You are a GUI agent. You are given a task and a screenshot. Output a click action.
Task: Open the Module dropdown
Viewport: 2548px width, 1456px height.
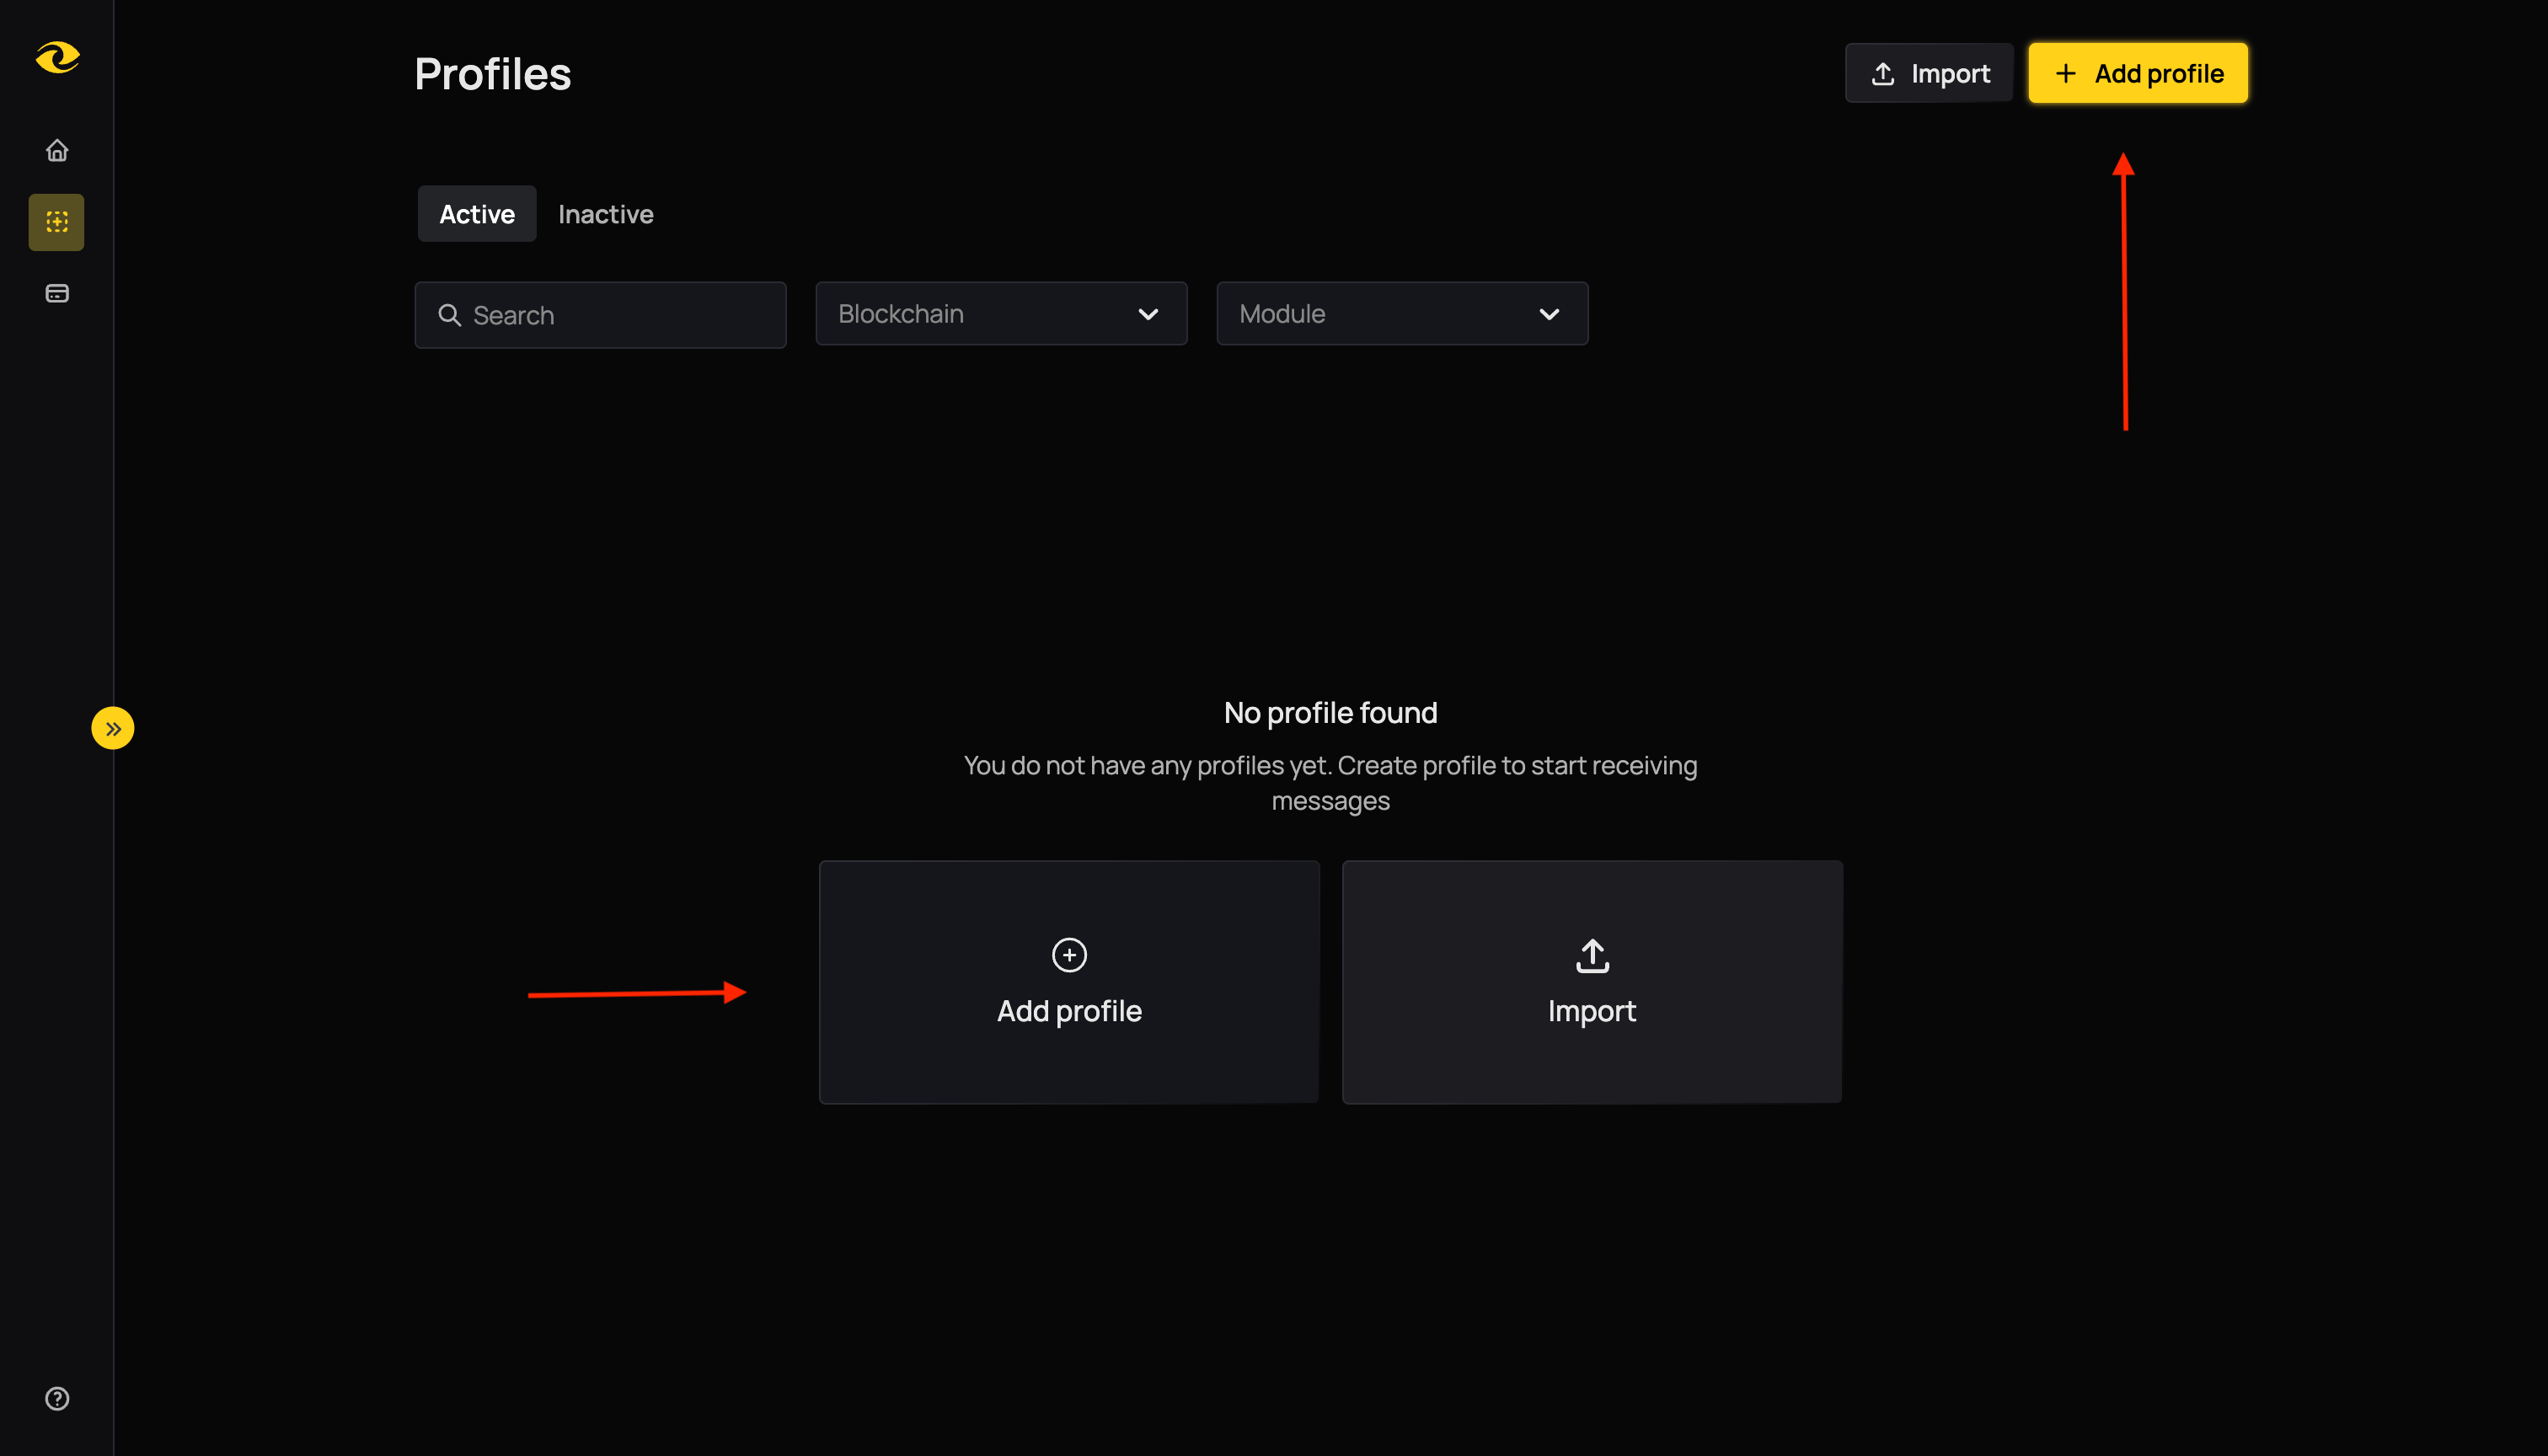pyautogui.click(x=1401, y=313)
